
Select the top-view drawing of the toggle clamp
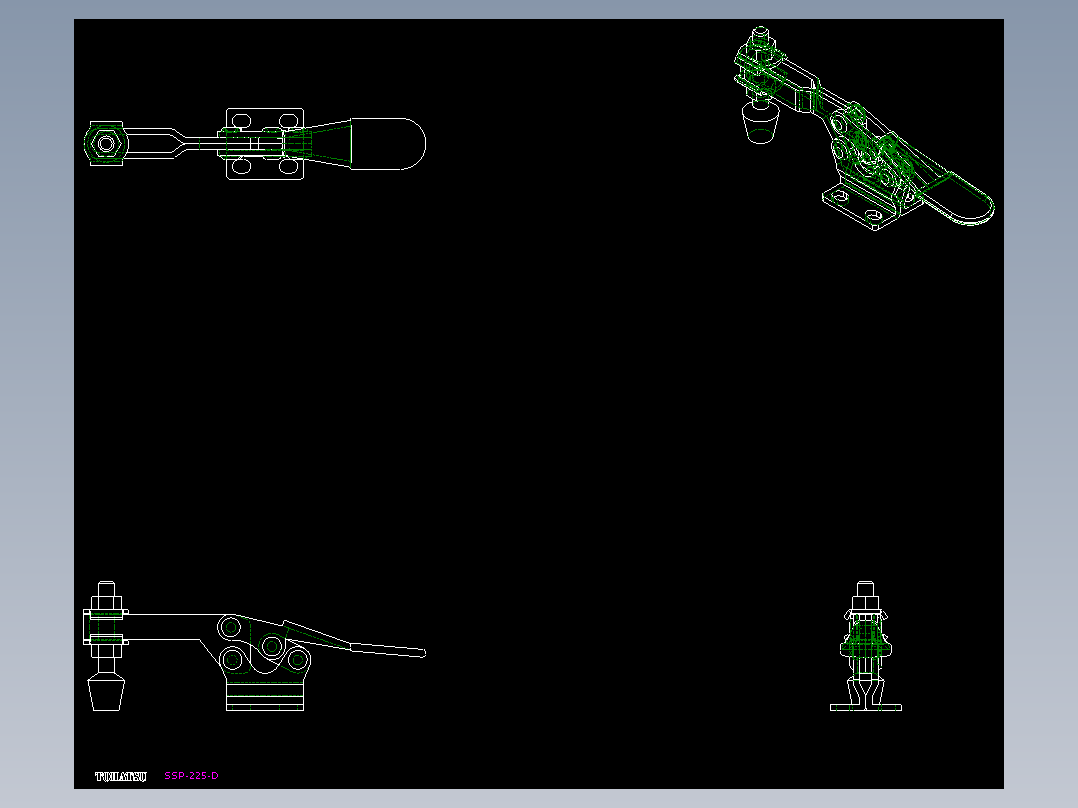(x=255, y=144)
